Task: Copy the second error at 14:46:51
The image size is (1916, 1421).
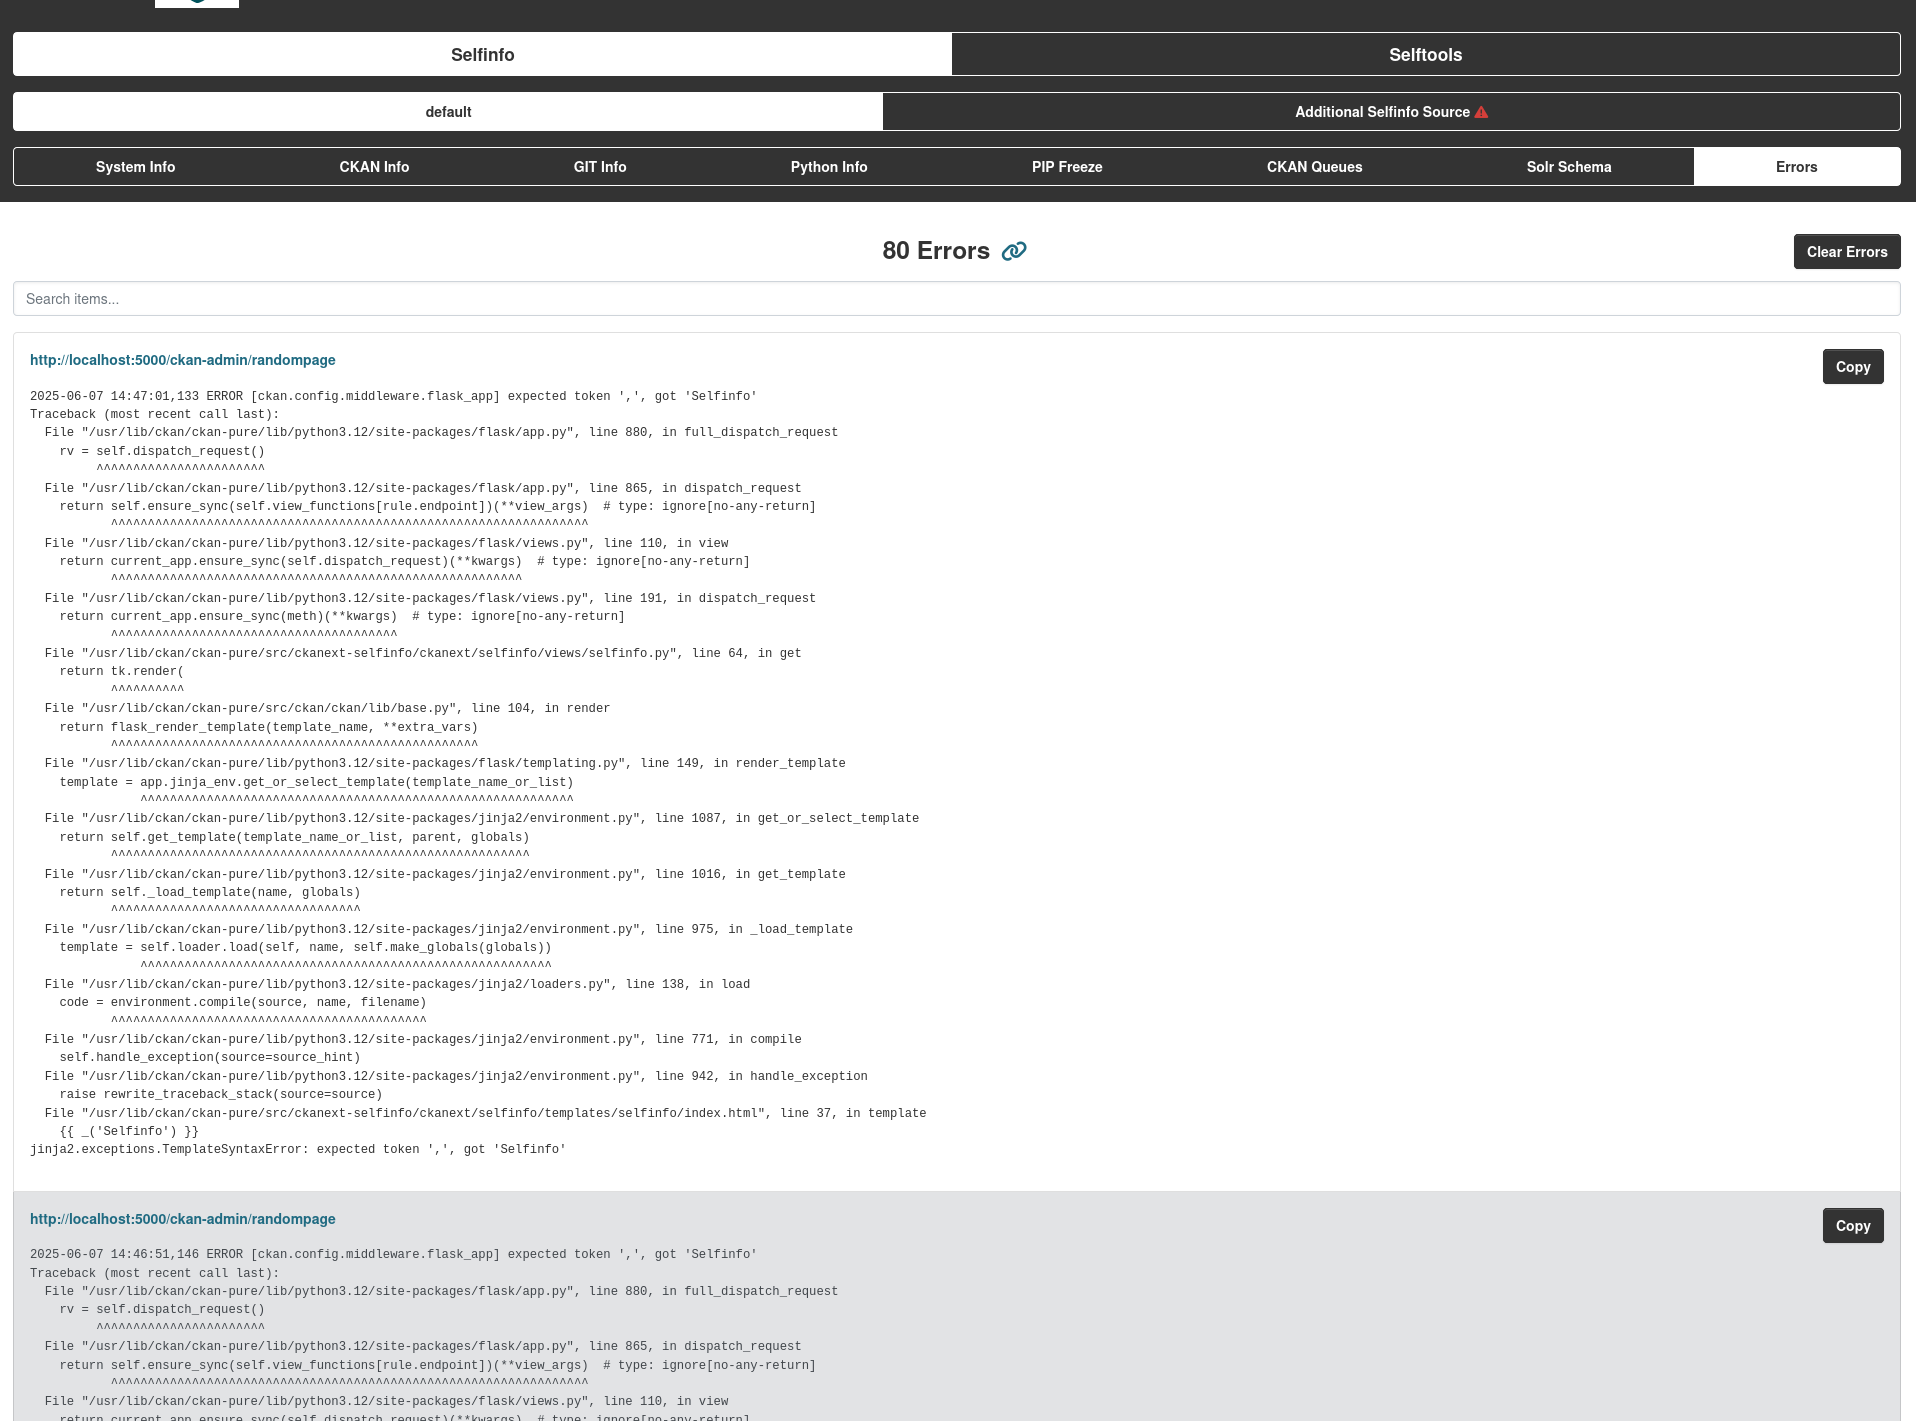Action: [1852, 1226]
